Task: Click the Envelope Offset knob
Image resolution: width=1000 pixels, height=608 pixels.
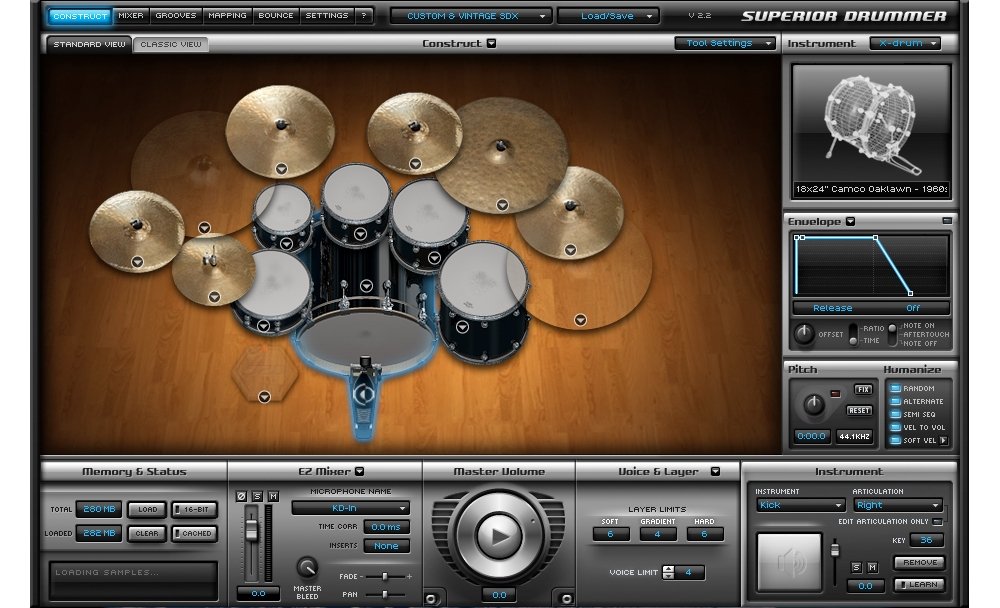Action: tap(803, 335)
